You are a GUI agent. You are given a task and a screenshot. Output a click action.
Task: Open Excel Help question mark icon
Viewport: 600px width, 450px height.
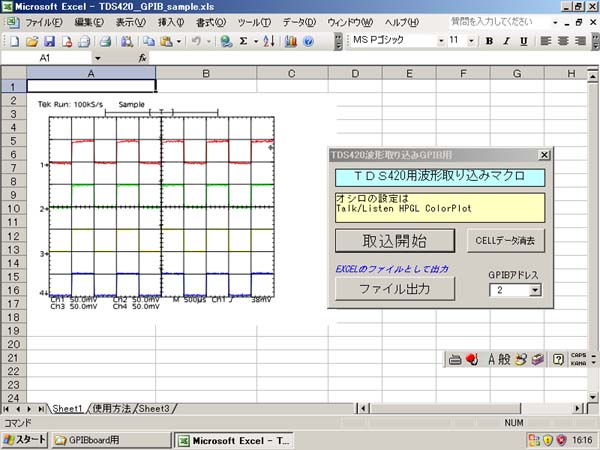pyautogui.click(x=308, y=41)
